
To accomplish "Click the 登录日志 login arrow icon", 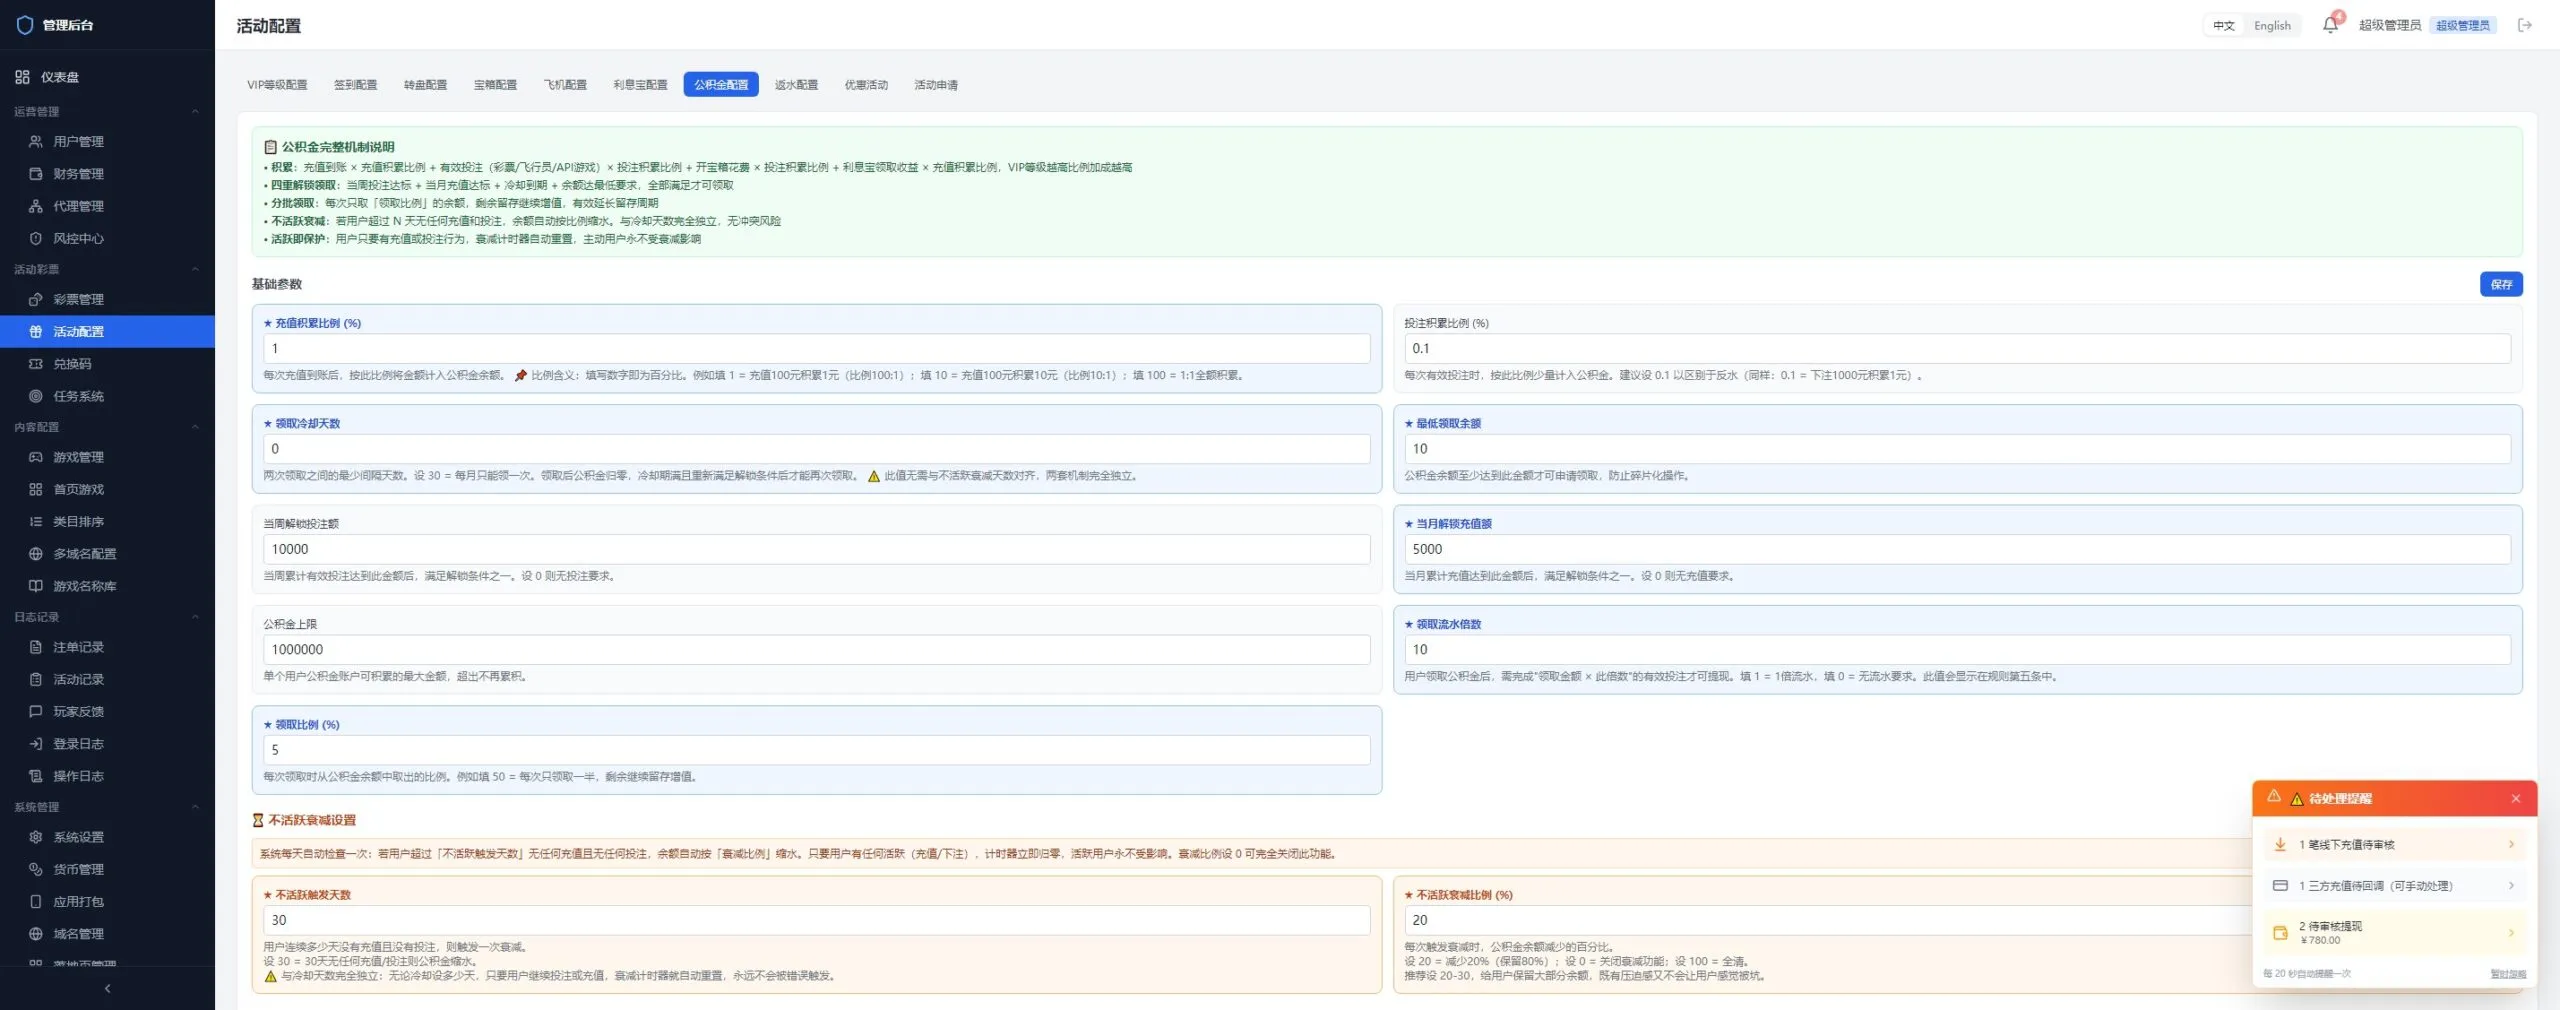I will [36, 744].
